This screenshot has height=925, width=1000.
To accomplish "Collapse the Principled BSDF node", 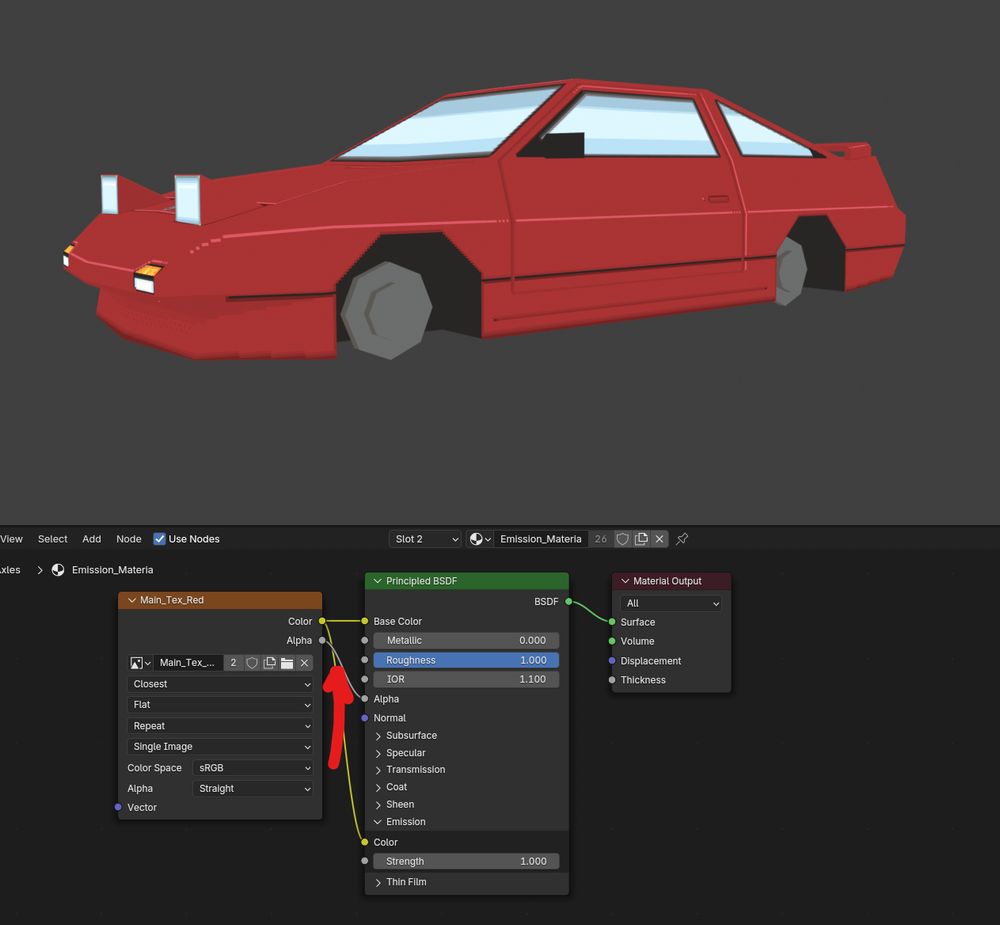I will (378, 581).
